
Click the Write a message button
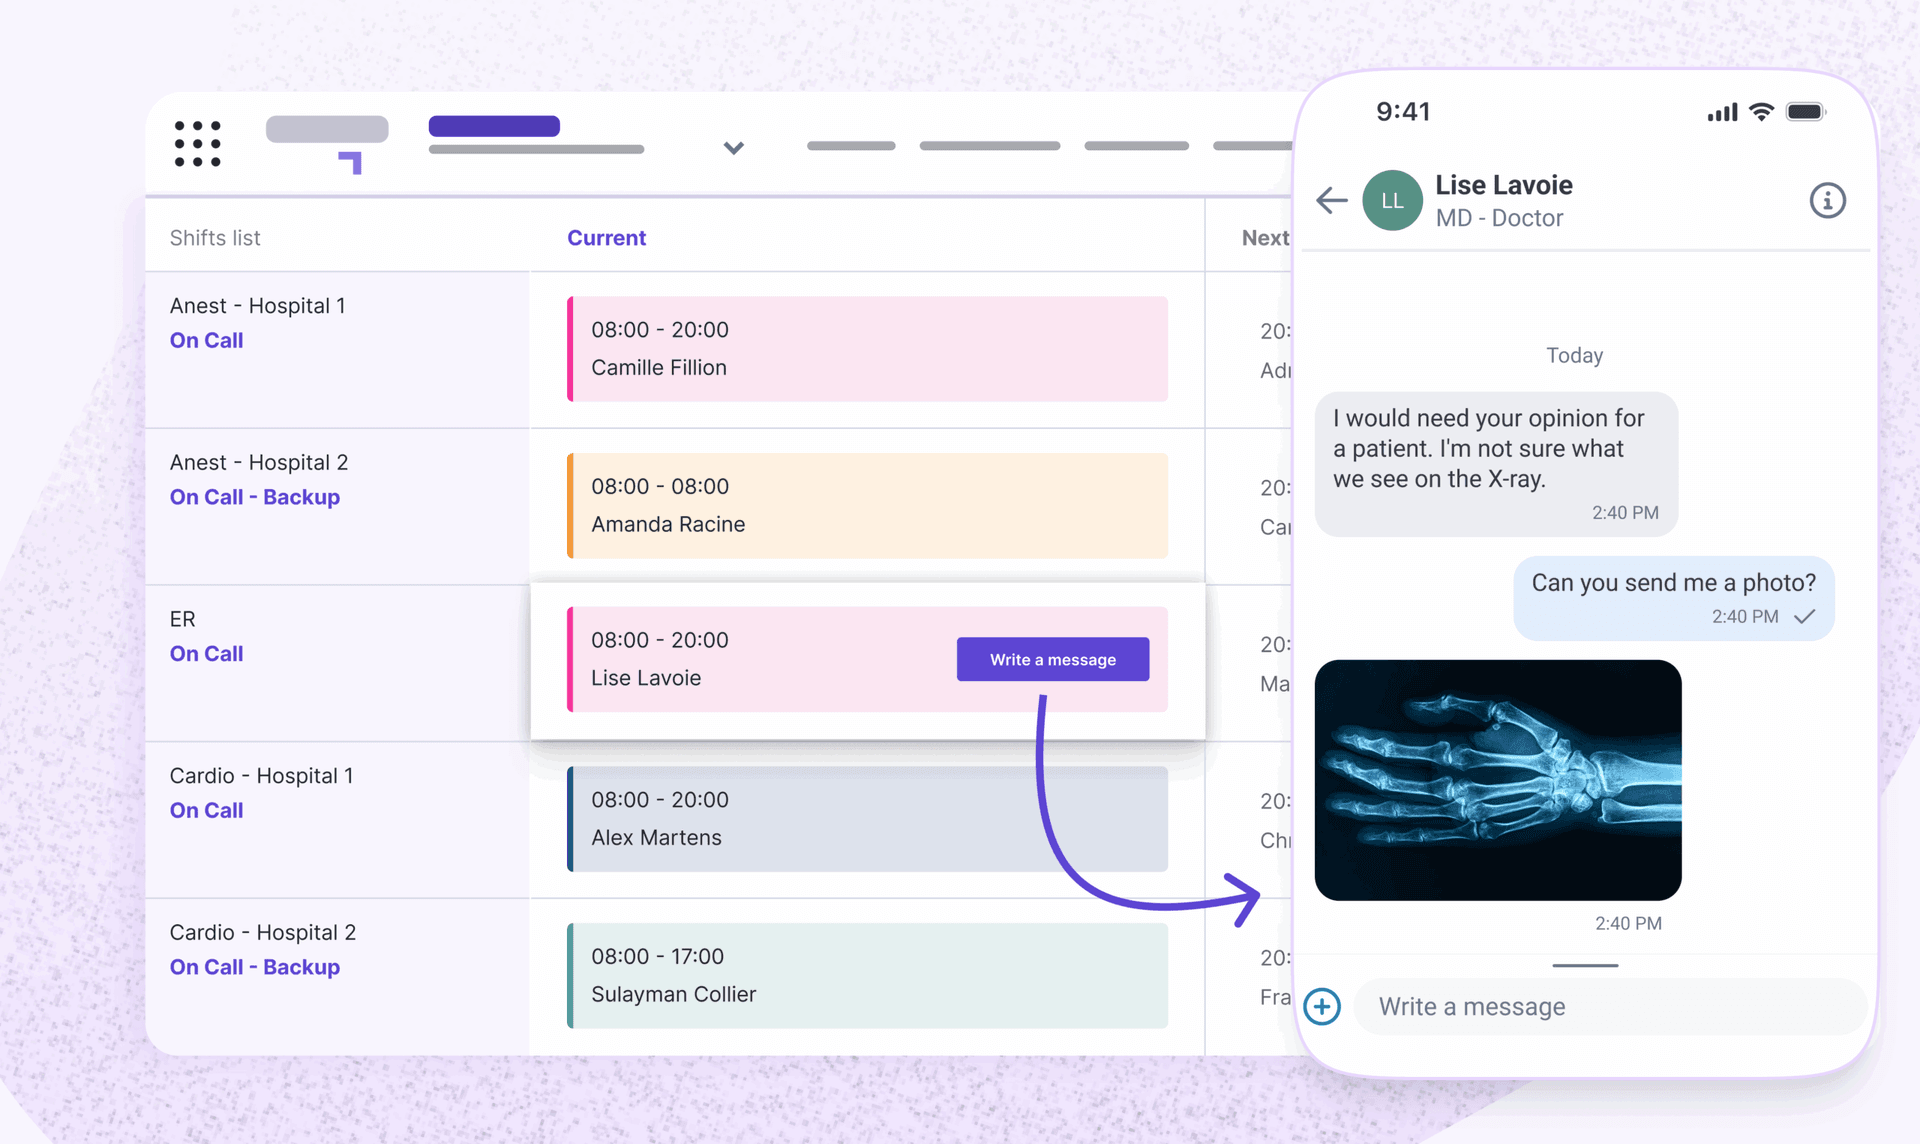1052,659
